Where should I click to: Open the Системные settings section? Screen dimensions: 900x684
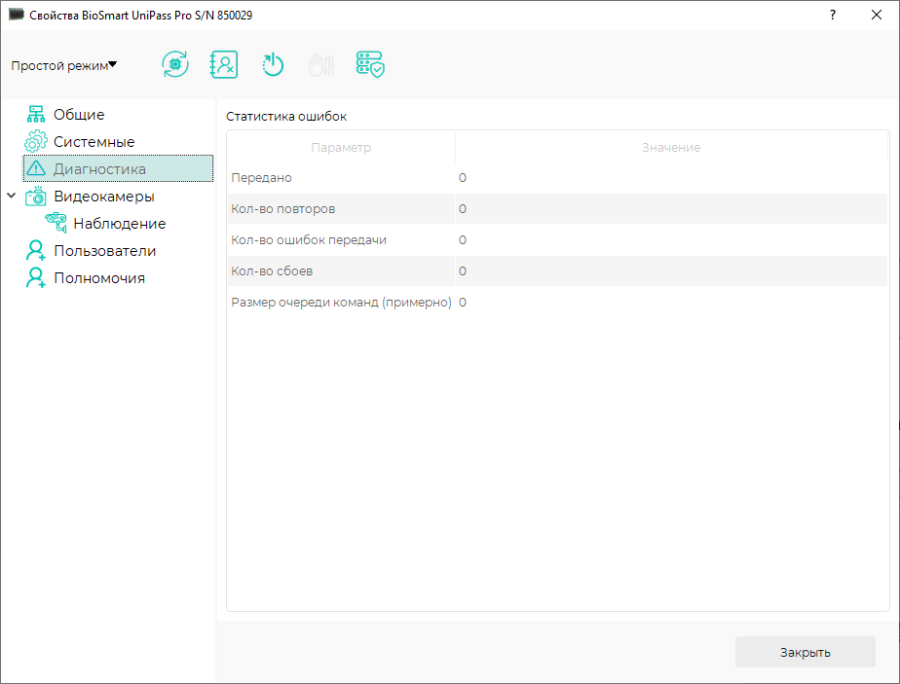tap(94, 142)
